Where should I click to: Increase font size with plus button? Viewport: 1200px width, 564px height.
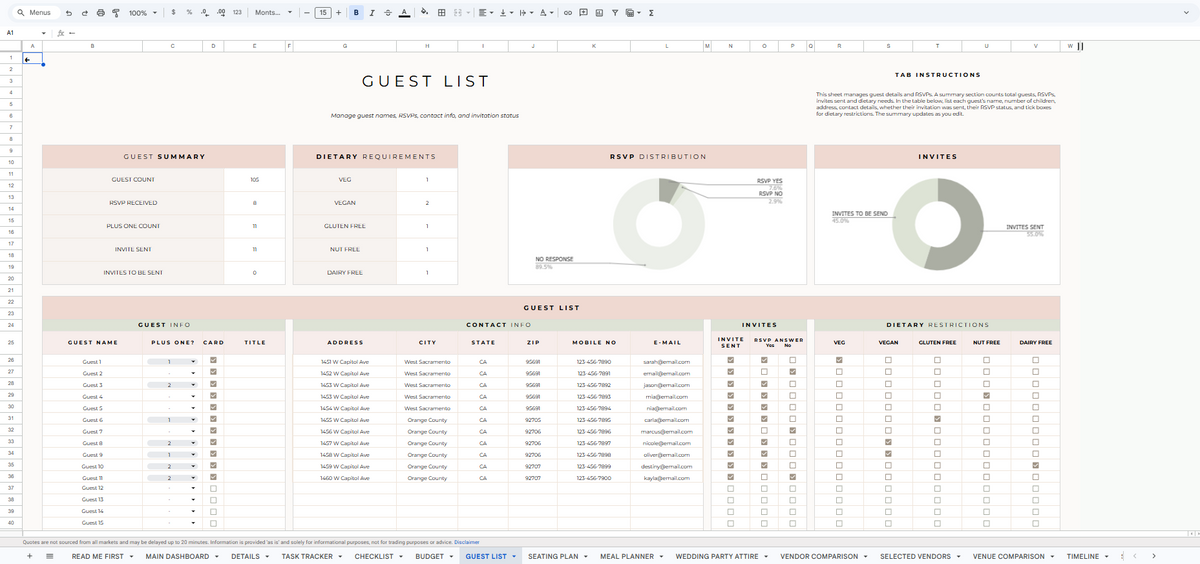[339, 12]
